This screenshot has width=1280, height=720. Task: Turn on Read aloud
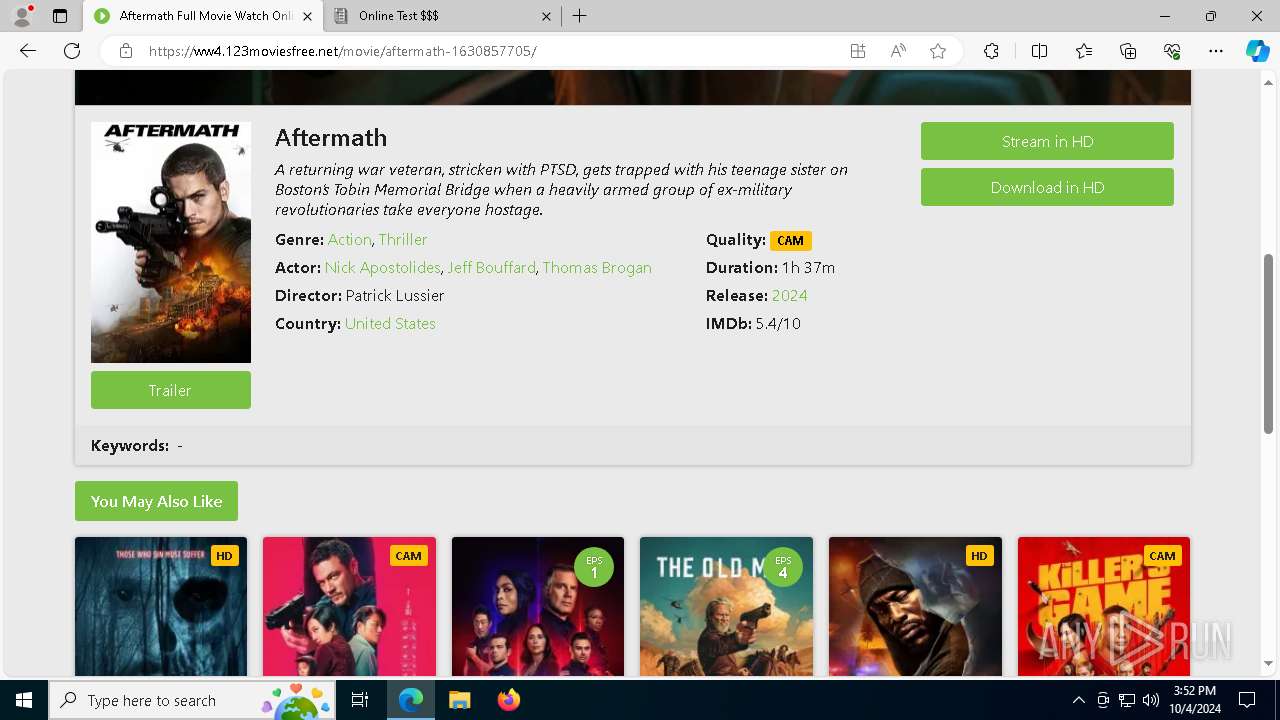[898, 51]
